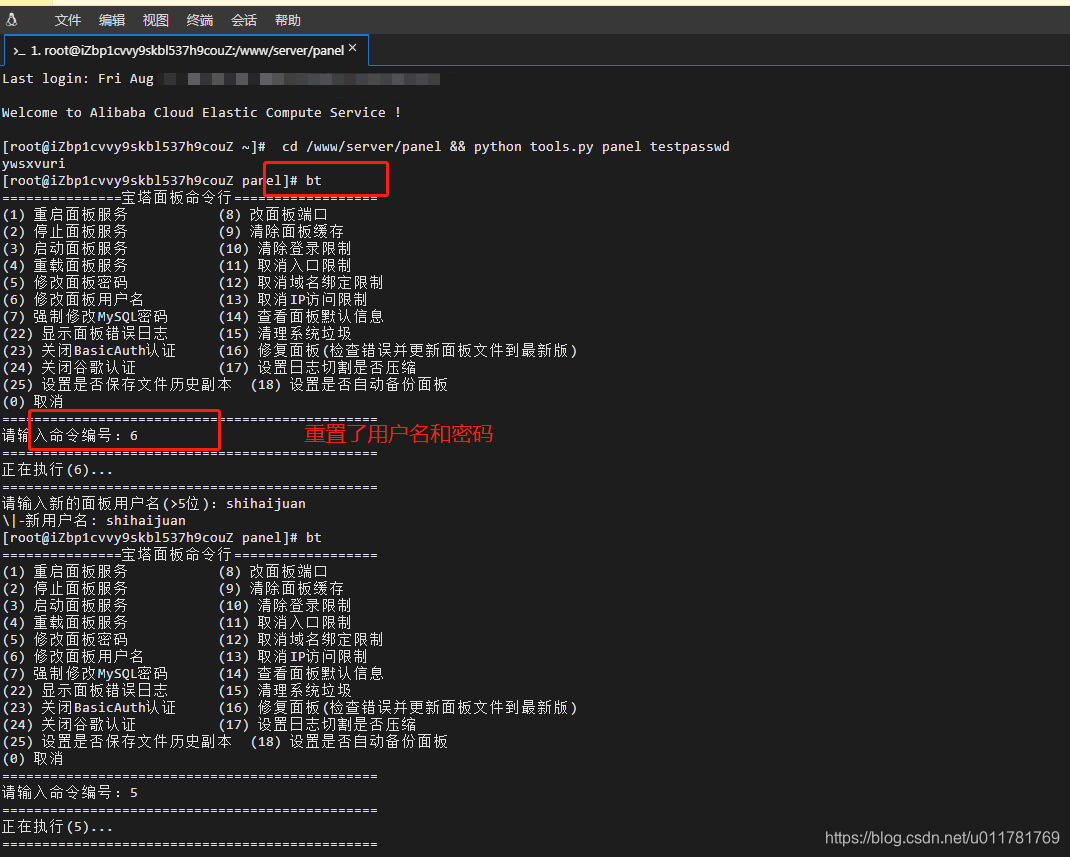Click the first (8) 改面板端口 entry
This screenshot has width=1070, height=857.
coord(273,215)
